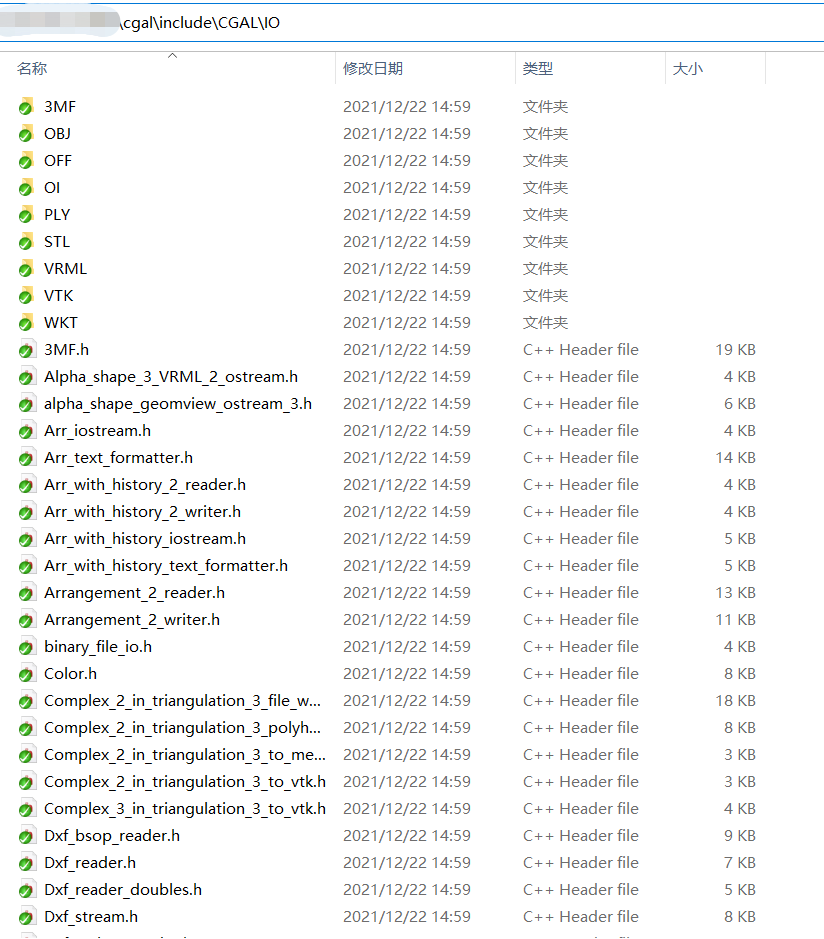Select the file Complex_2_in_triangulation_3_to_me...
Screen dimensions: 824x939
click(184, 755)
